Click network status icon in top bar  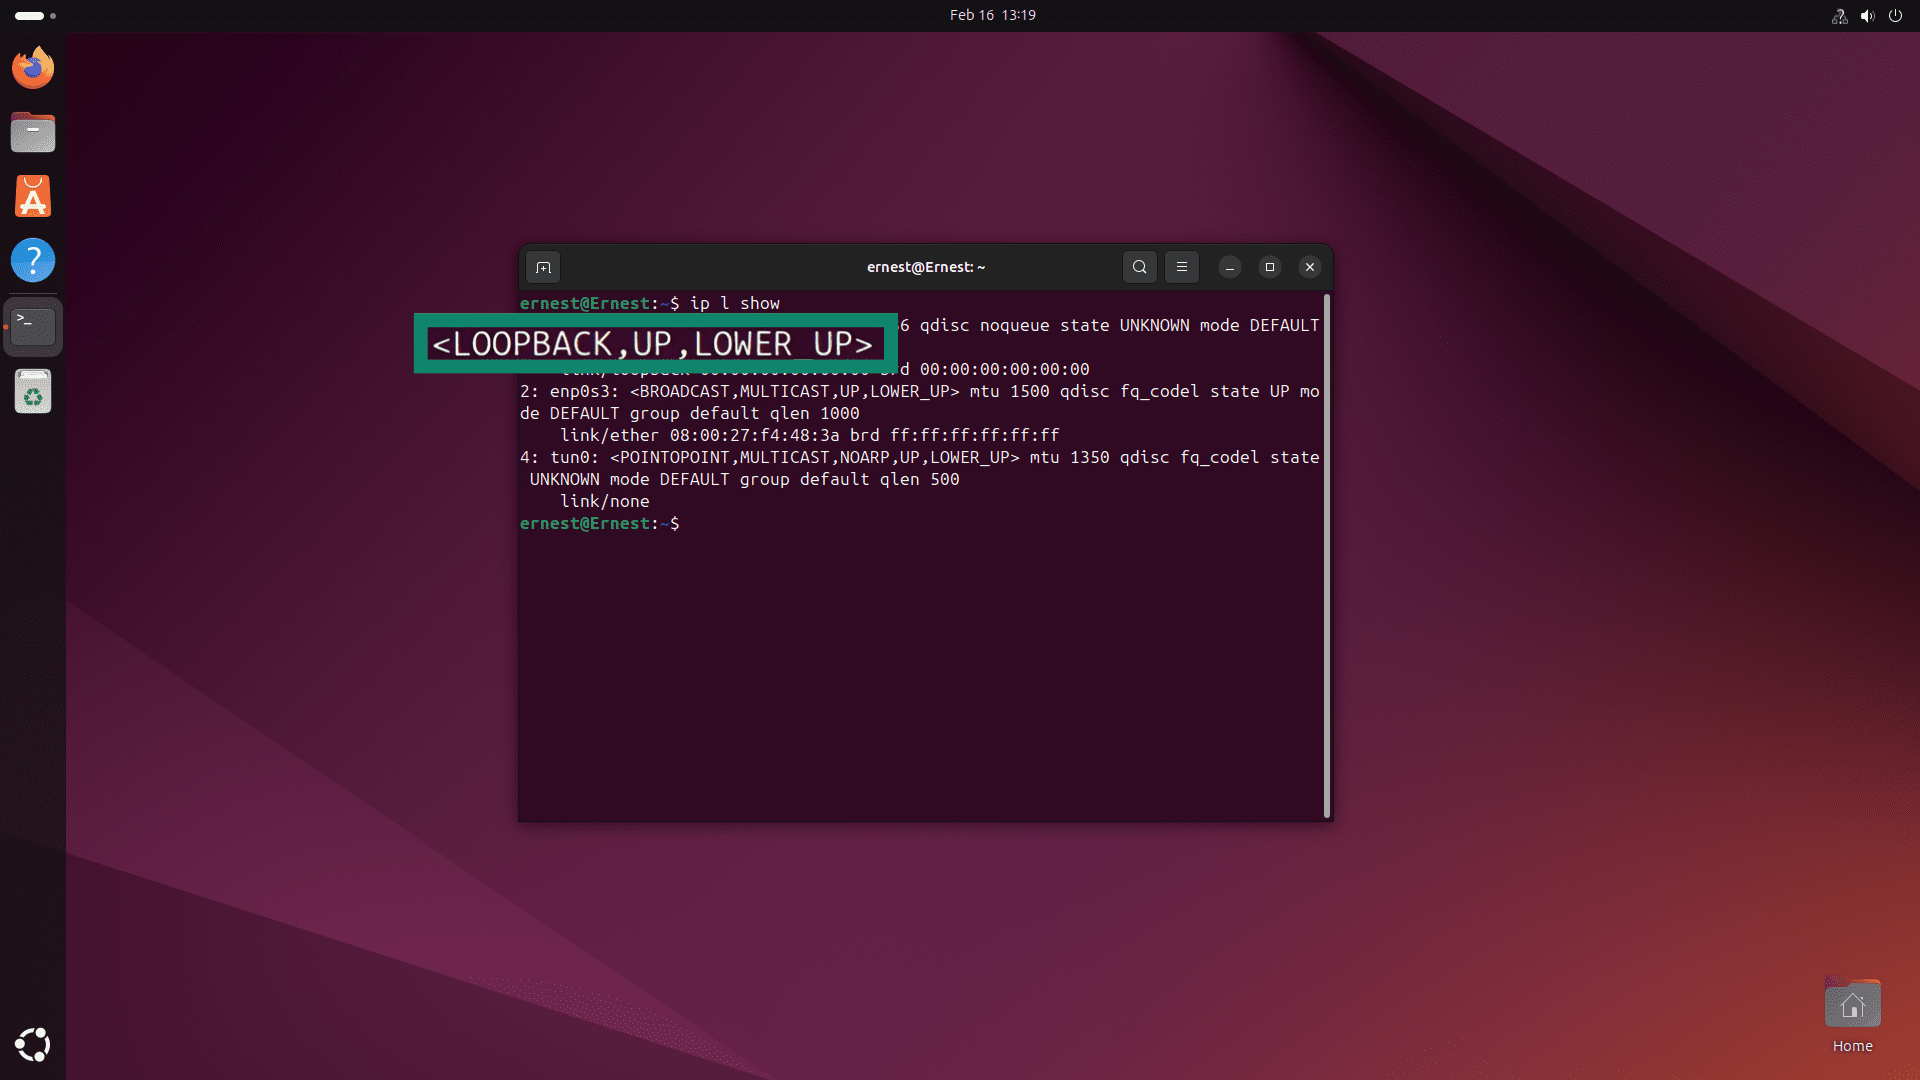(x=1839, y=16)
